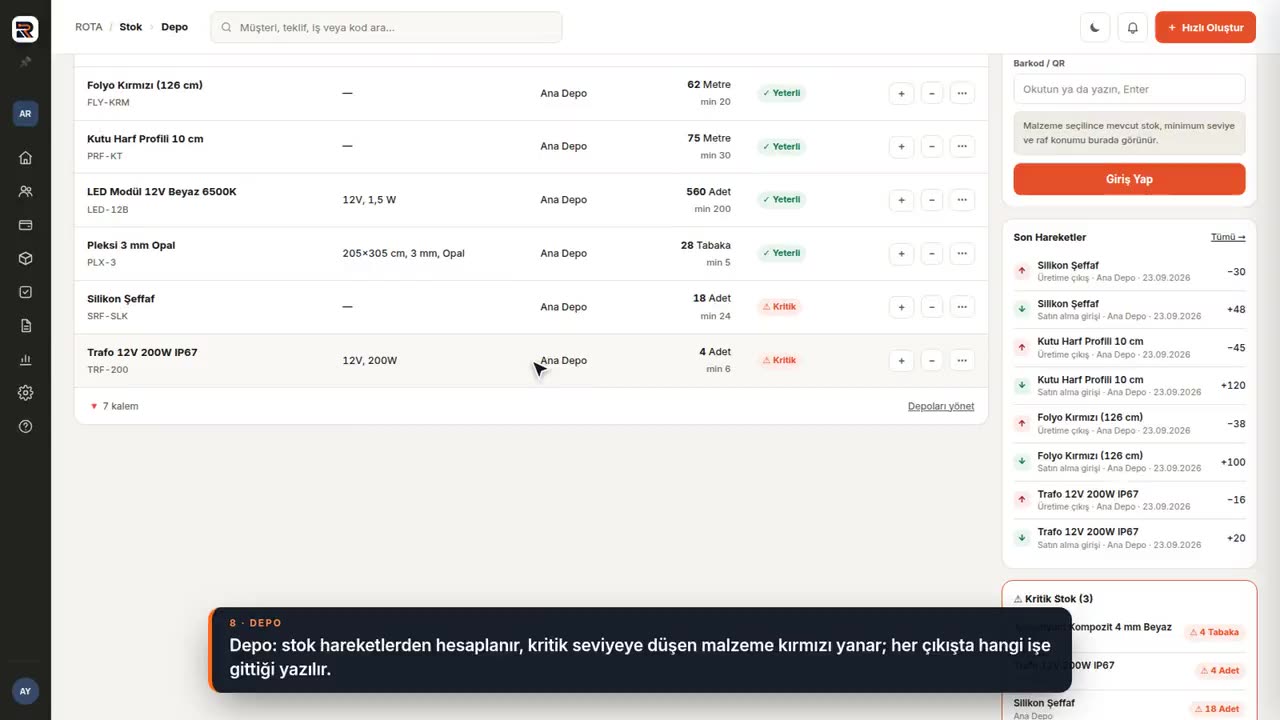The height and width of the screenshot is (720, 1280).
Task: Open the Silikon Şeffaf −30 movement entry
Action: (1129, 271)
